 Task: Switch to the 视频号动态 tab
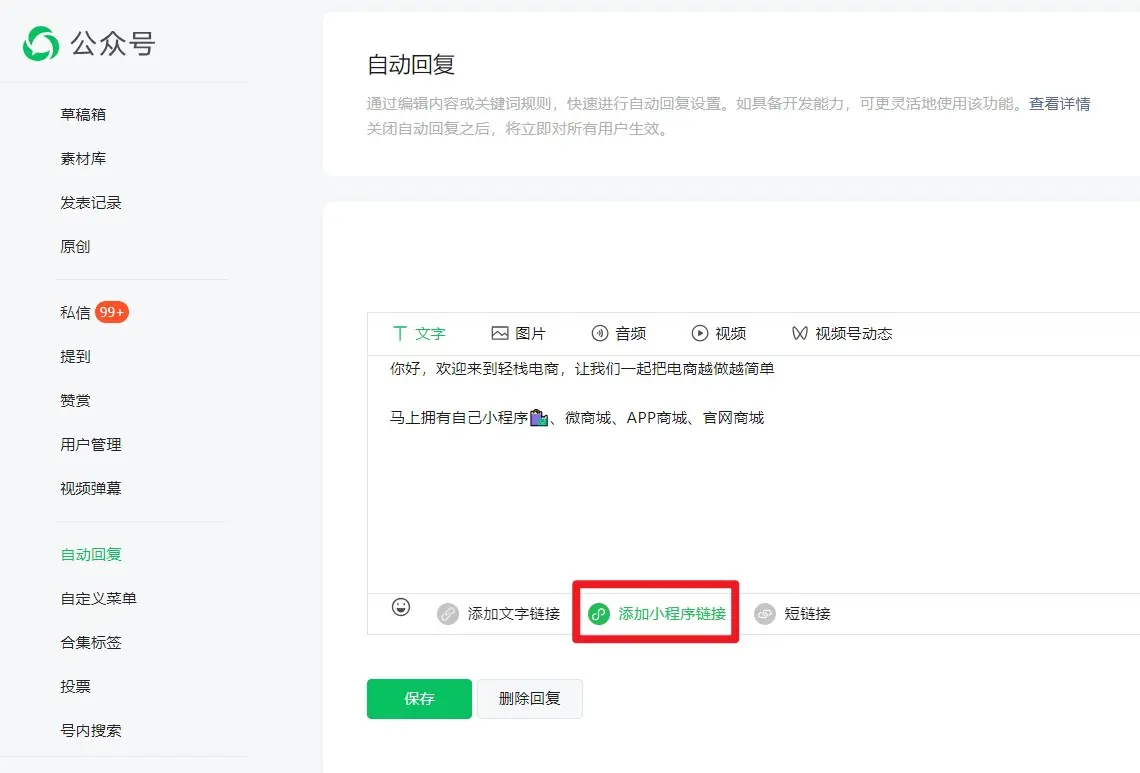(842, 333)
